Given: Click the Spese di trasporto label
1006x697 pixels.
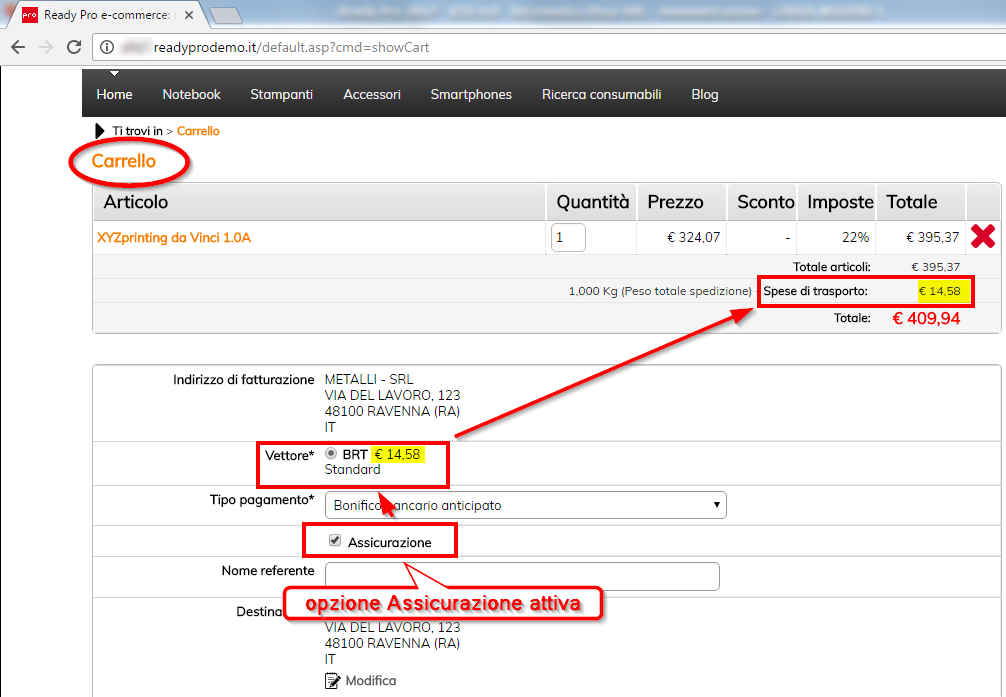Looking at the screenshot, I should 815,291.
